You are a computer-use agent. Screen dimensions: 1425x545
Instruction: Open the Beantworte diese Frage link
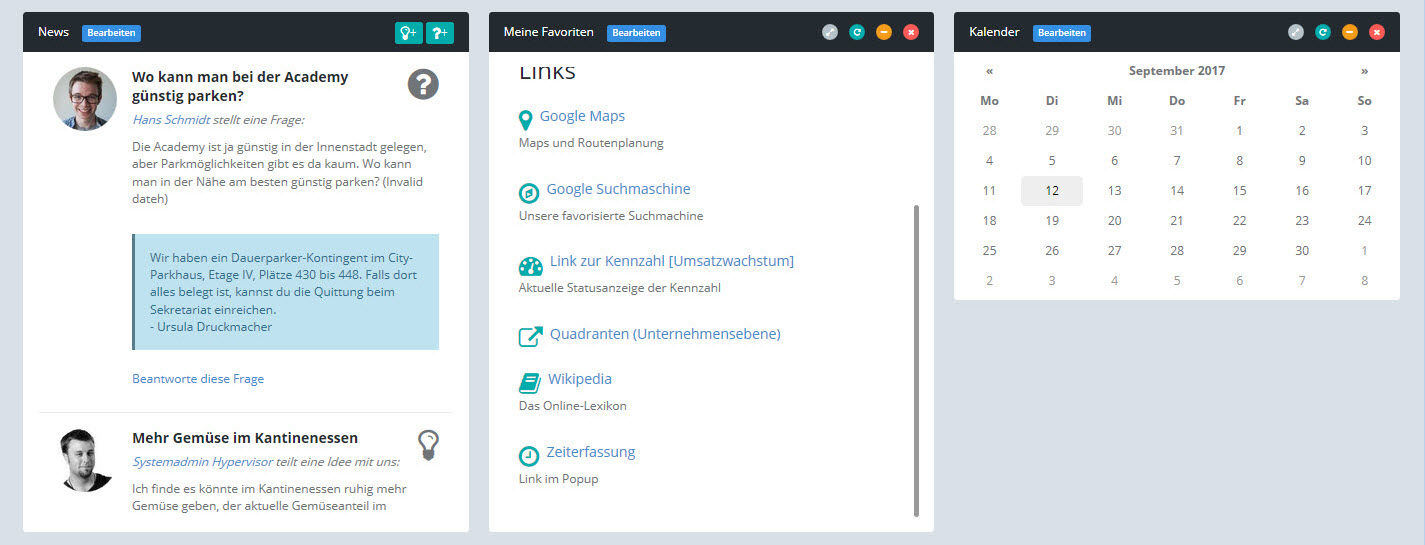click(198, 379)
